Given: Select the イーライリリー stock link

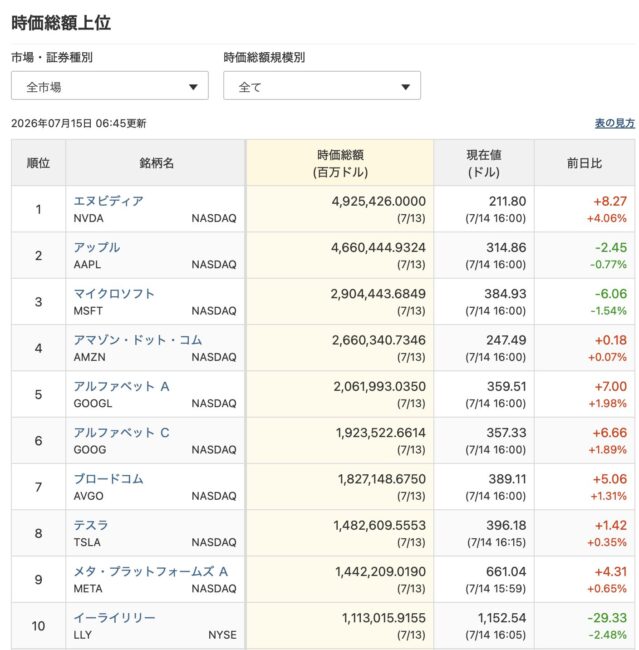Looking at the screenshot, I should point(114,618).
